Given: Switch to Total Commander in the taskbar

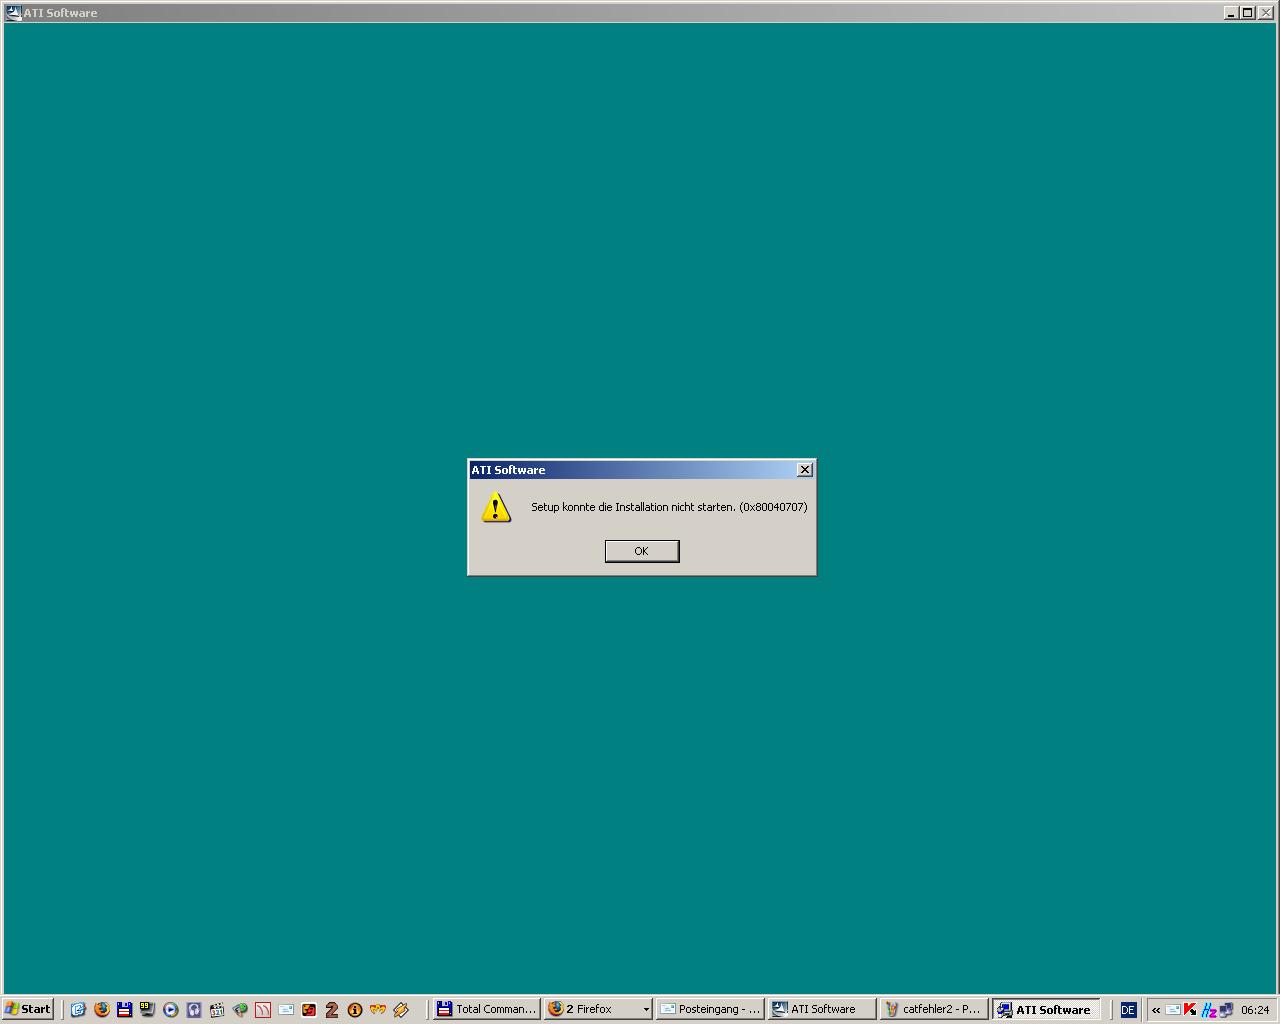Looking at the screenshot, I should (486, 1009).
